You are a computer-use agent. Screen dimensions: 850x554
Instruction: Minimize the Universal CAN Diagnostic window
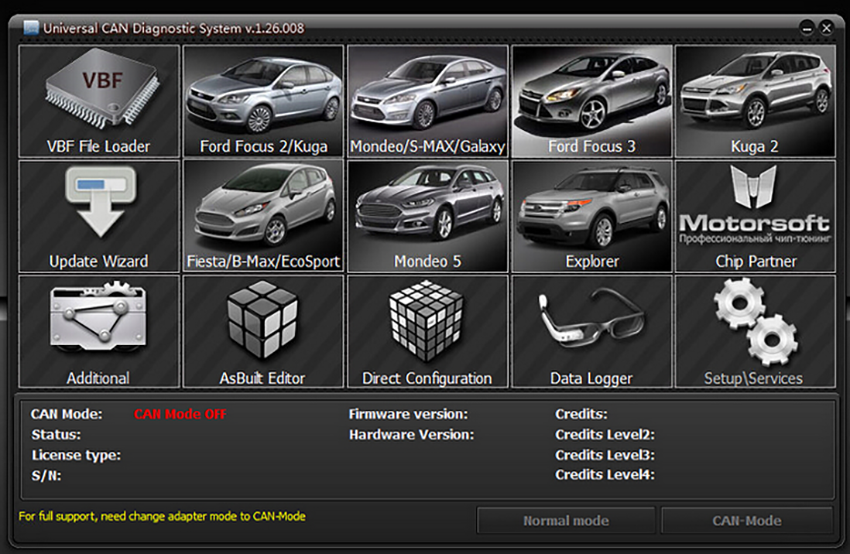point(807,28)
